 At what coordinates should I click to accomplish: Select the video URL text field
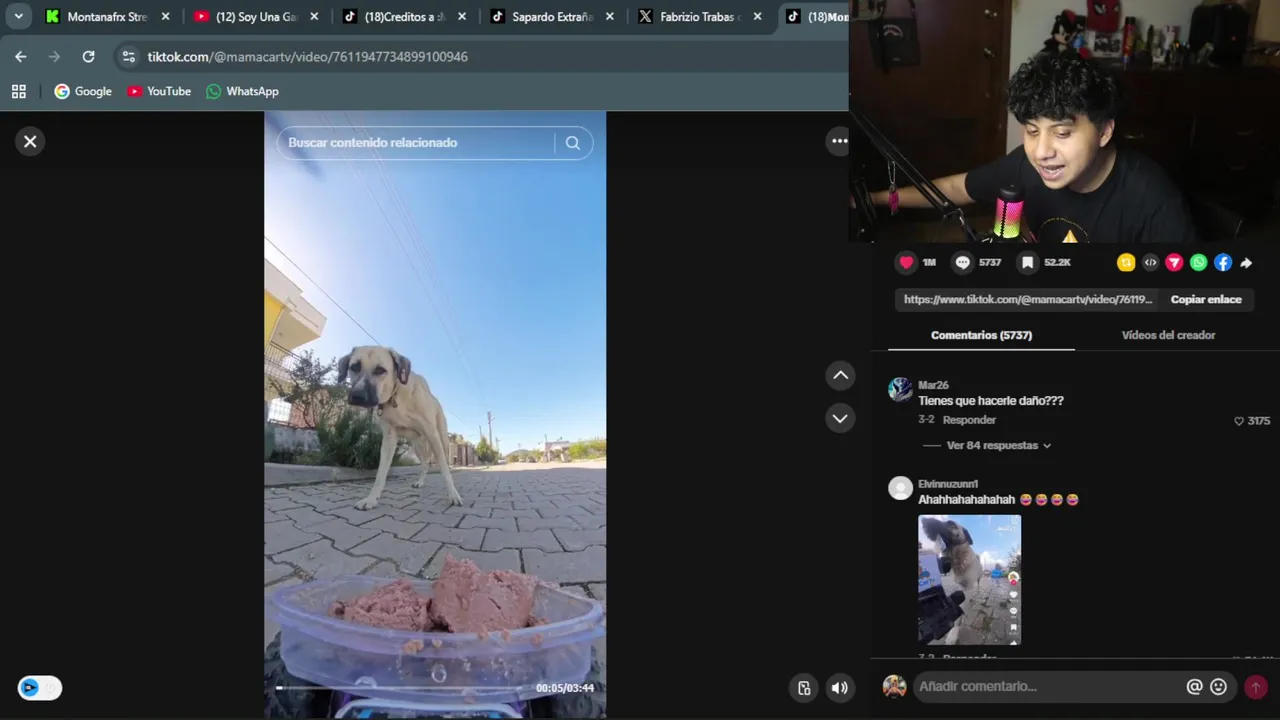(1028, 299)
